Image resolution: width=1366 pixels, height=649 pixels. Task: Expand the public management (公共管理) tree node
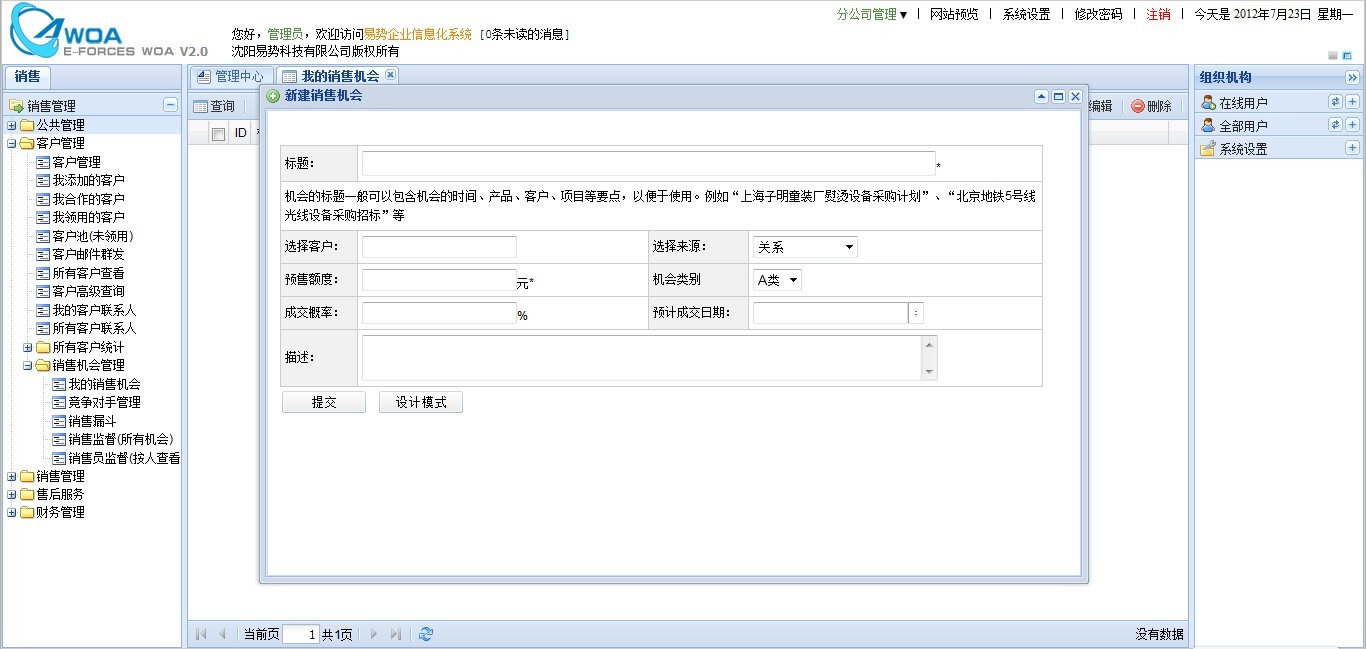(12, 125)
